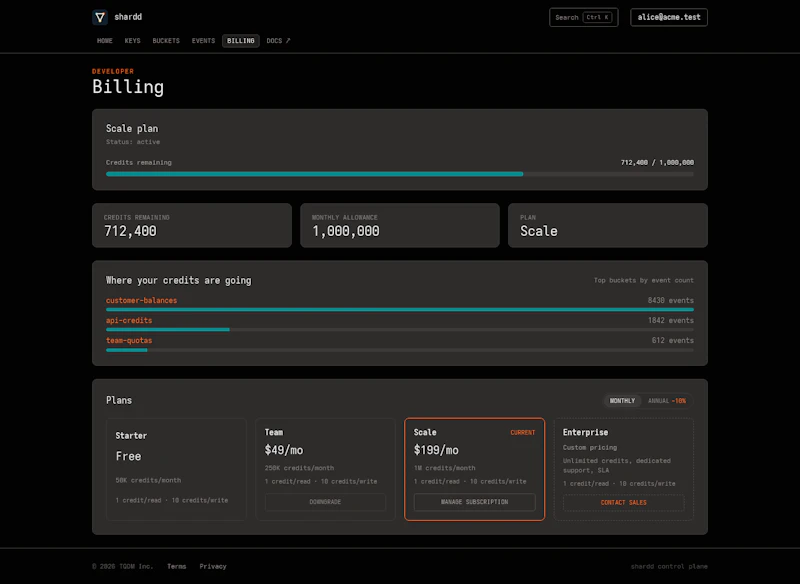Select the Starter plan card
Image resolution: width=800 pixels, height=584 pixels.
pos(176,469)
